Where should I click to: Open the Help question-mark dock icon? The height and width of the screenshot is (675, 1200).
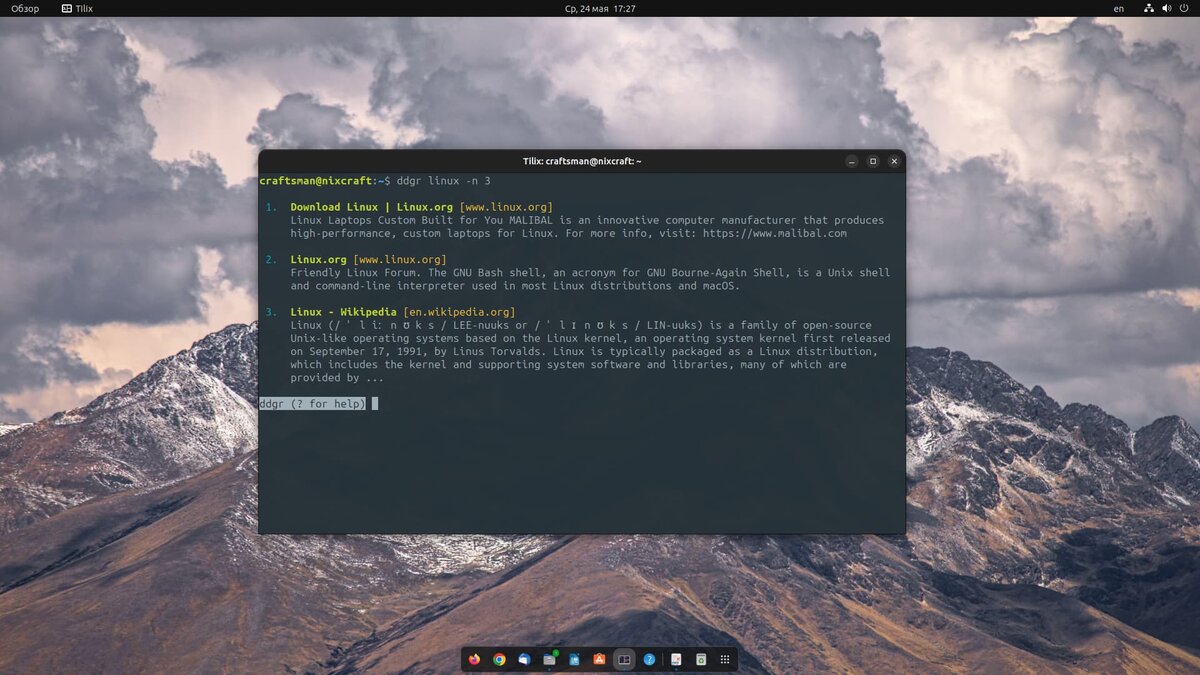(x=649, y=659)
